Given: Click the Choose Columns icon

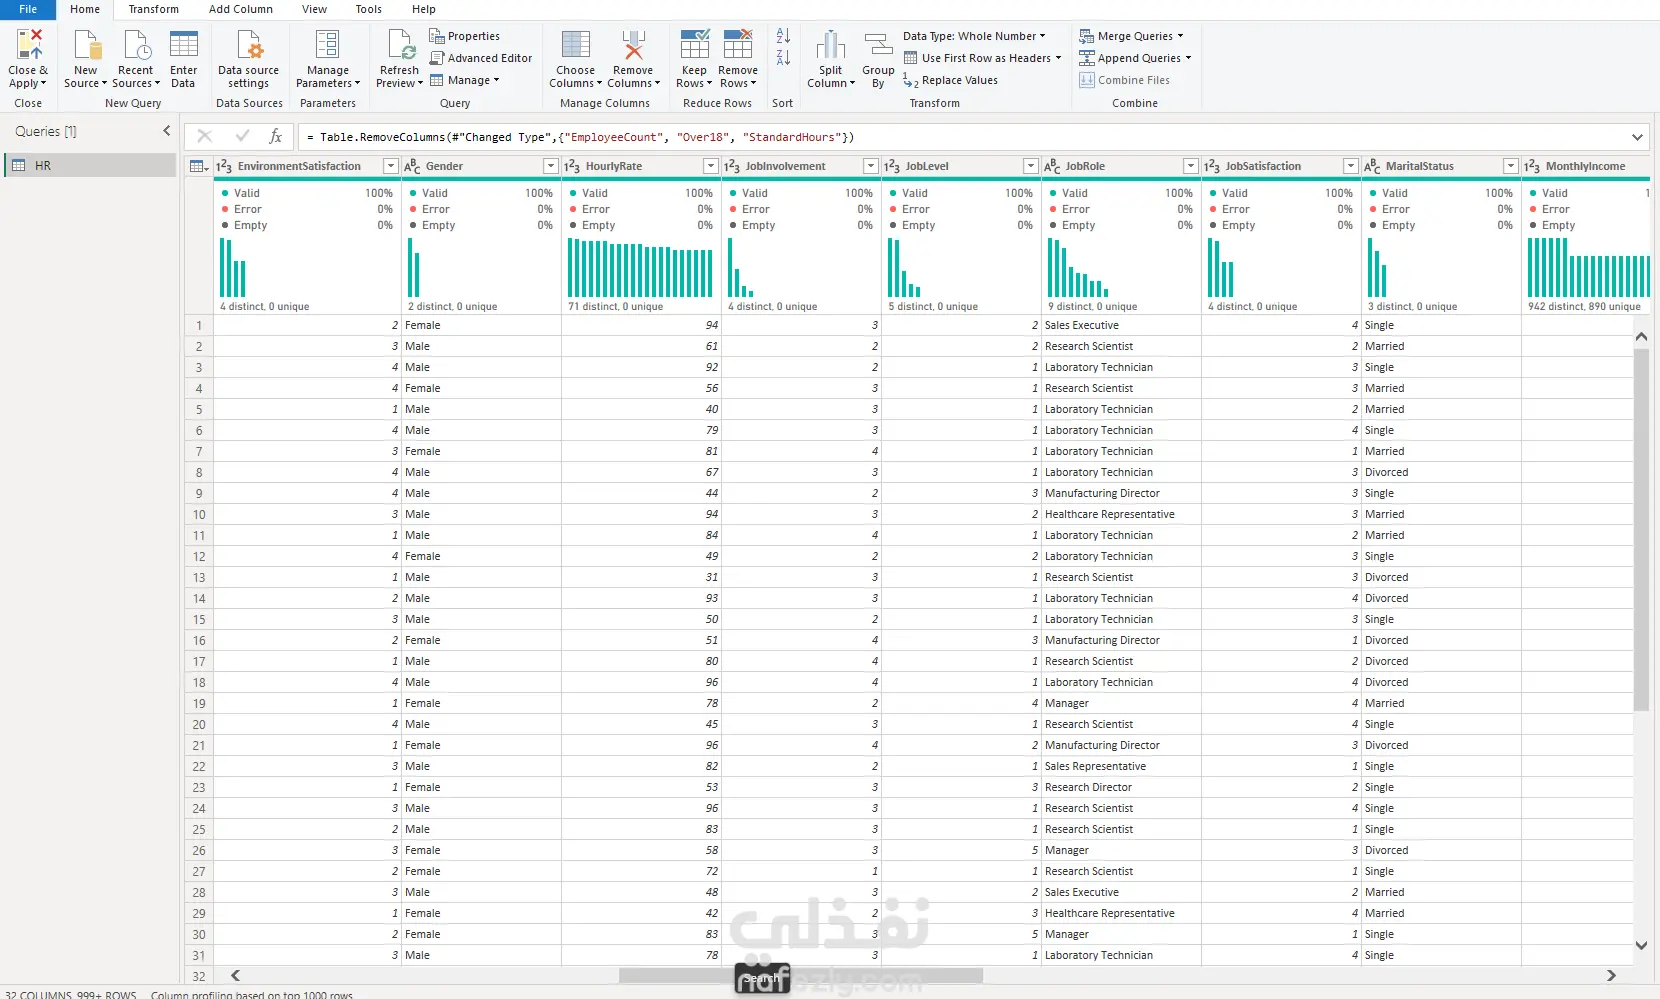Looking at the screenshot, I should pyautogui.click(x=576, y=45).
